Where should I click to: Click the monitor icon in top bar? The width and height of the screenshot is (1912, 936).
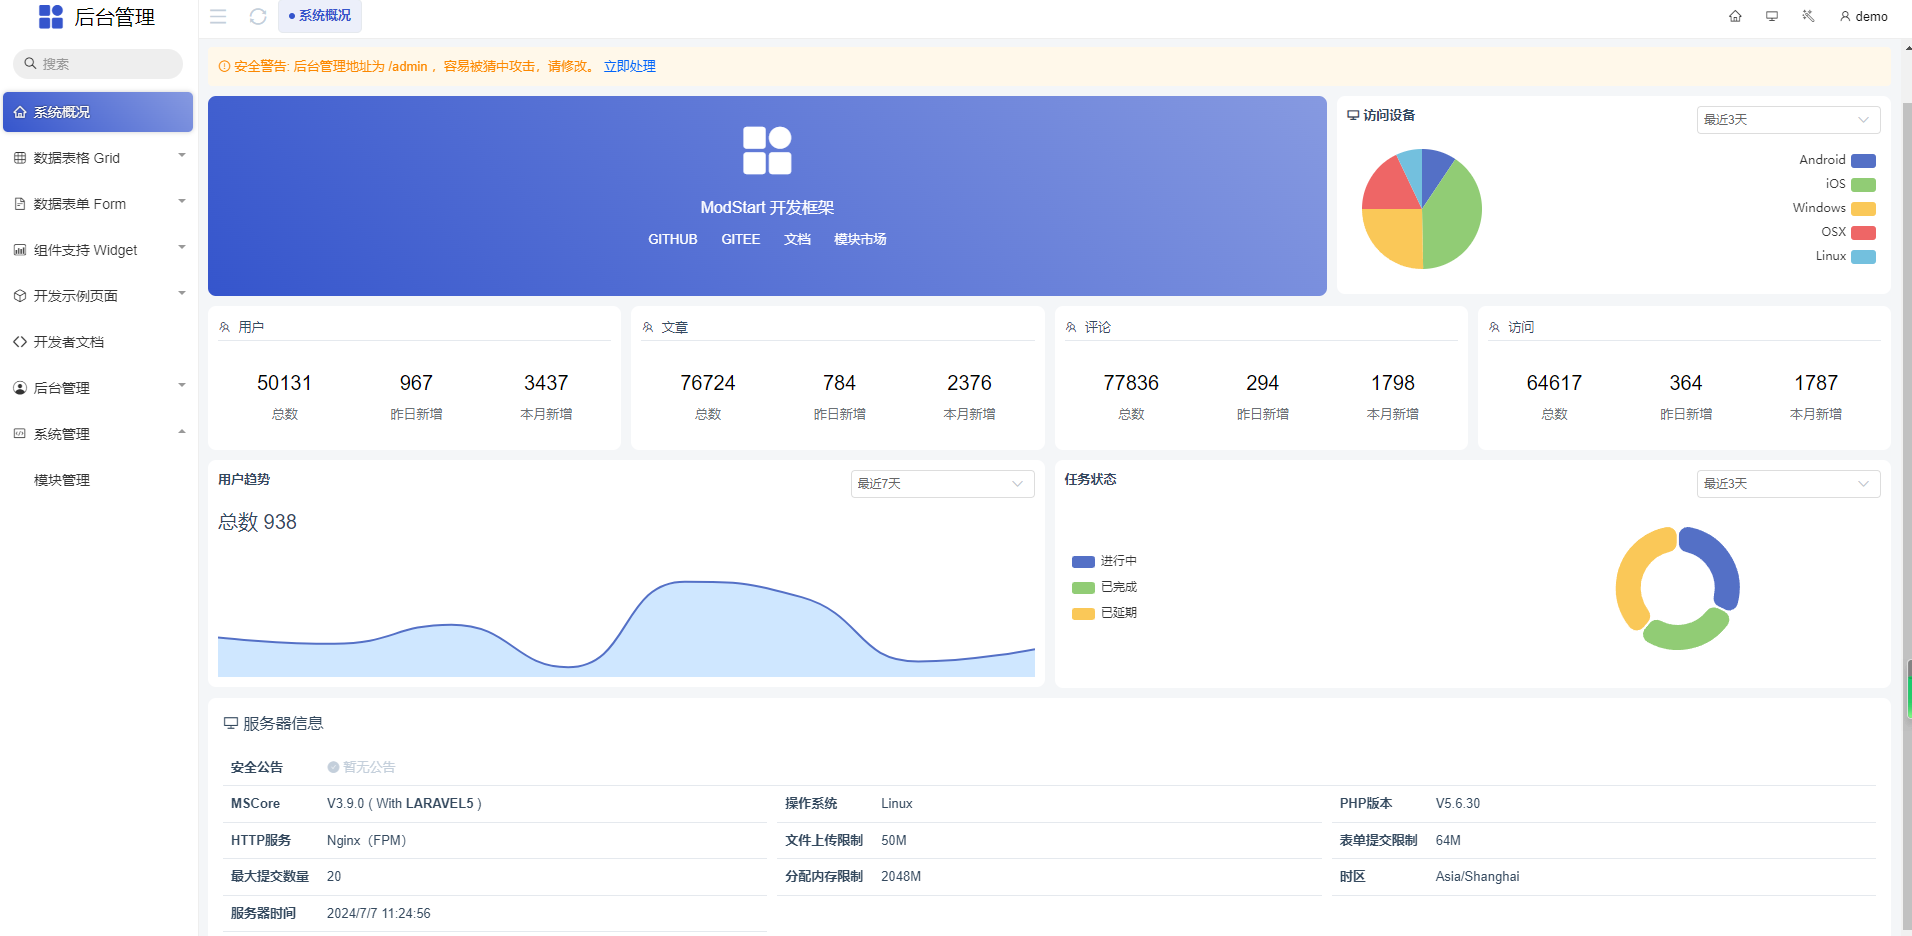[1772, 16]
